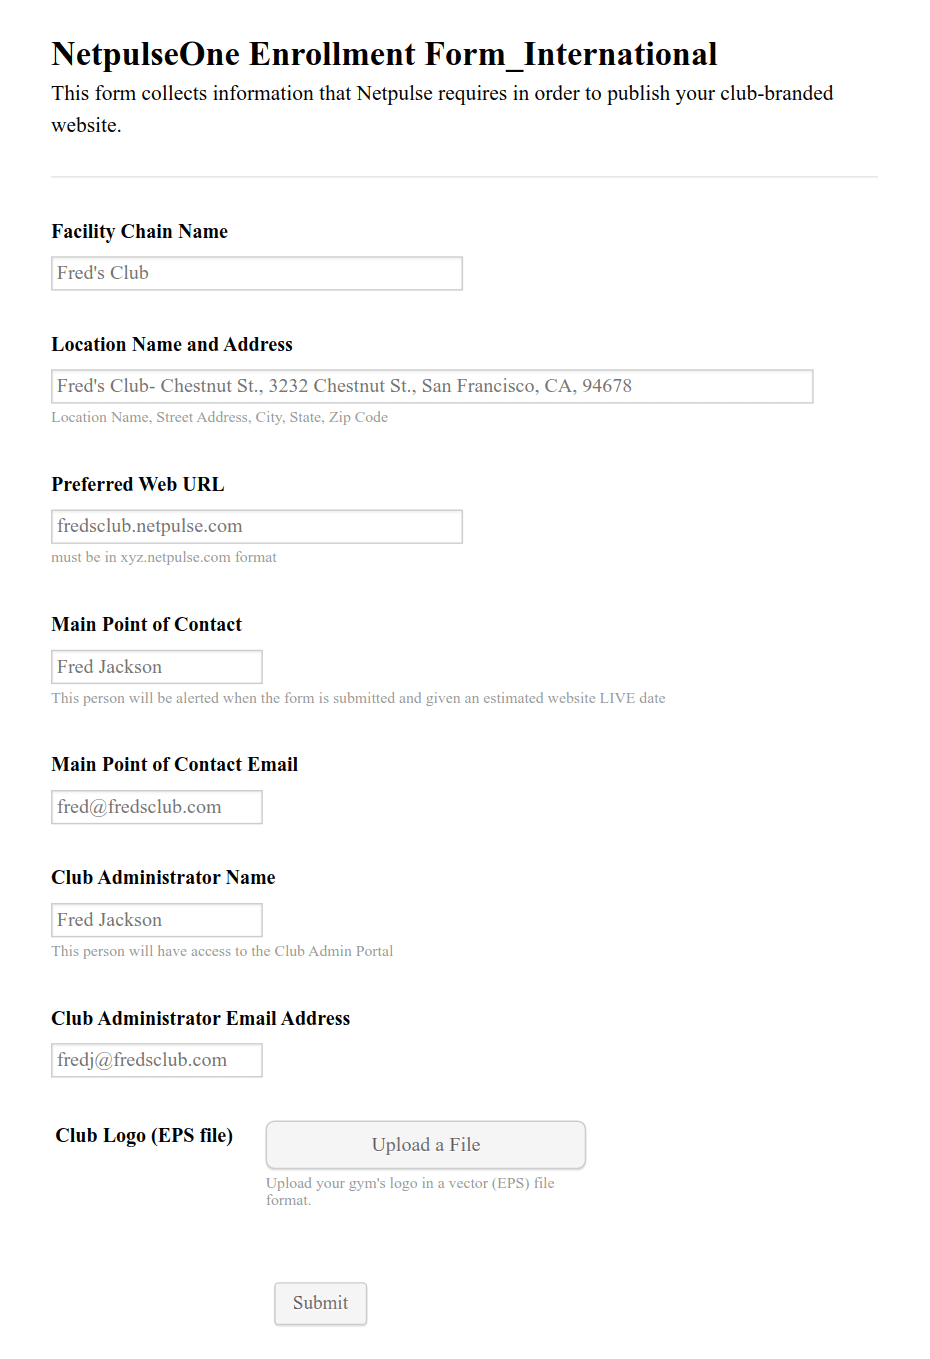Click the Facility Chain Name input field
This screenshot has width=930, height=1359.
tap(256, 273)
